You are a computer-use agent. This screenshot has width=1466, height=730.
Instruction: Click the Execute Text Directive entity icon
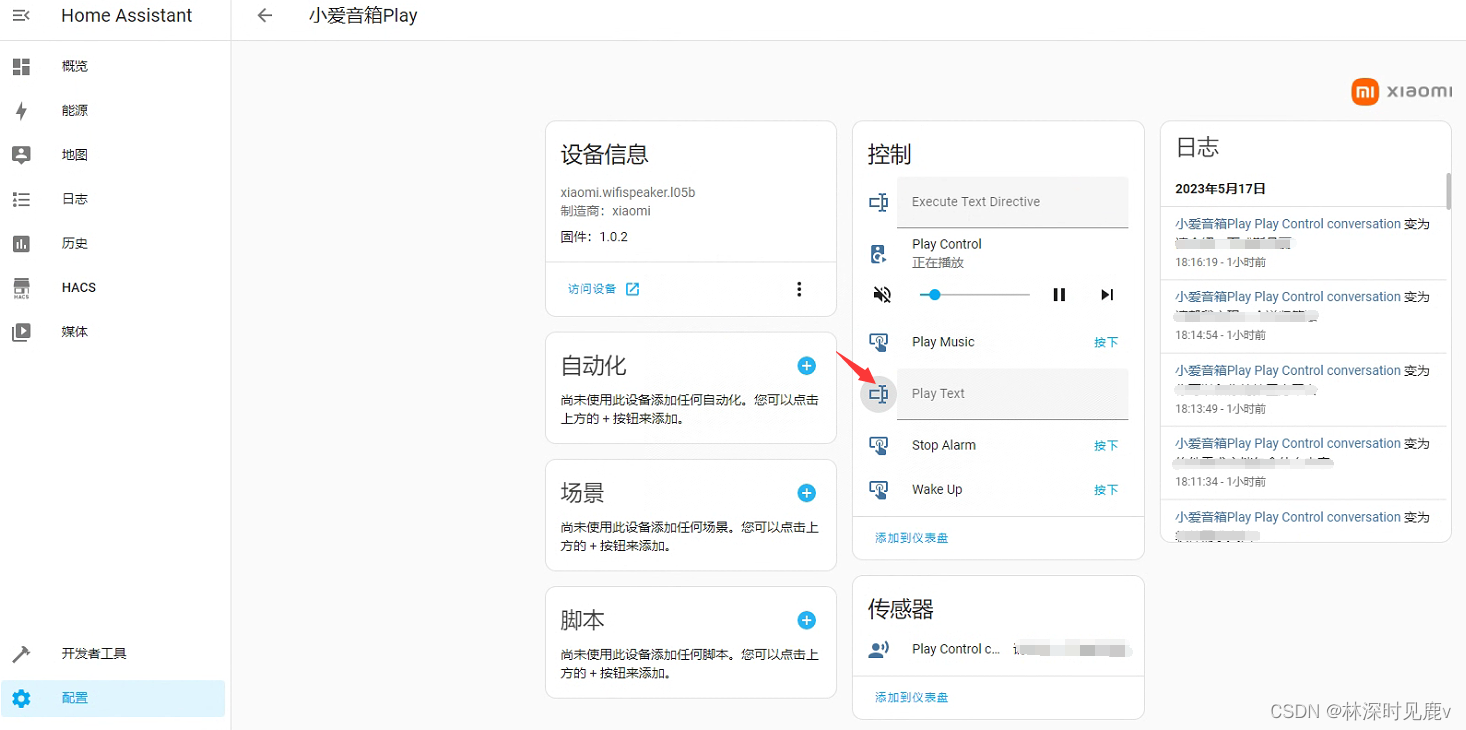(879, 203)
